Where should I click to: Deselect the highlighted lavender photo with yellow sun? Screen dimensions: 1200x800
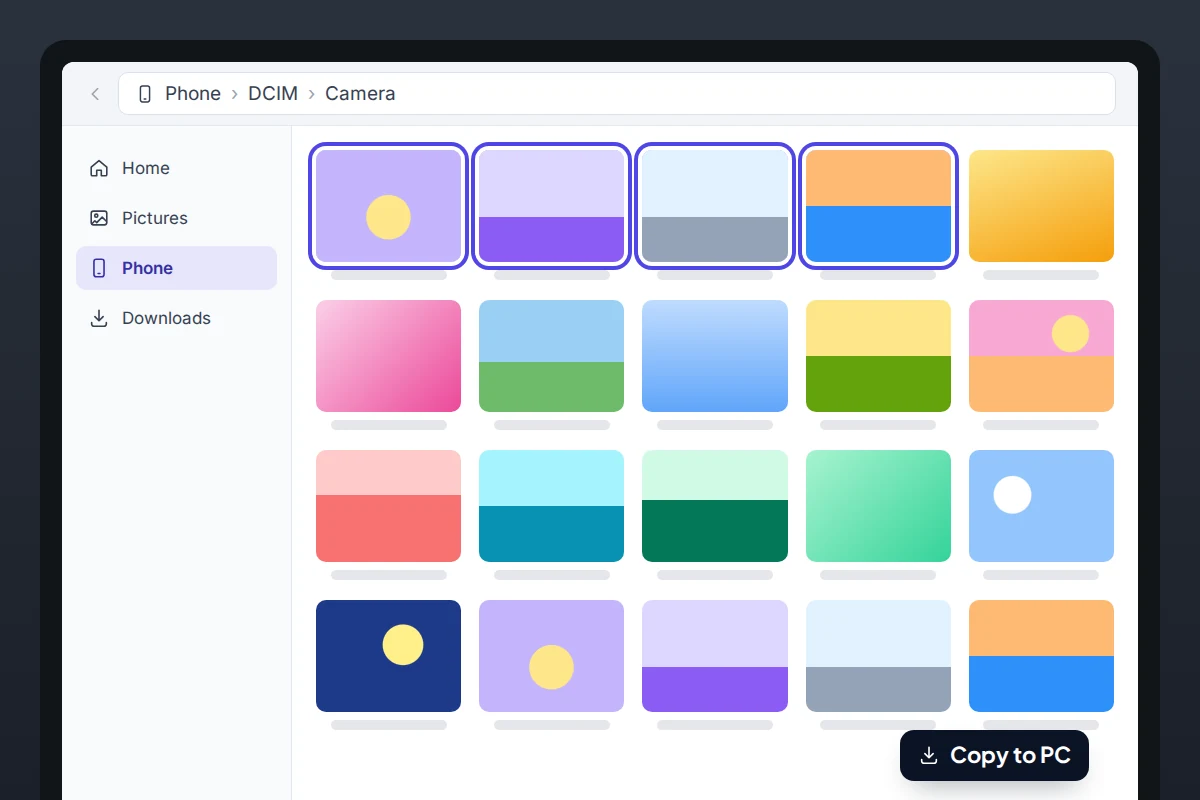(388, 206)
